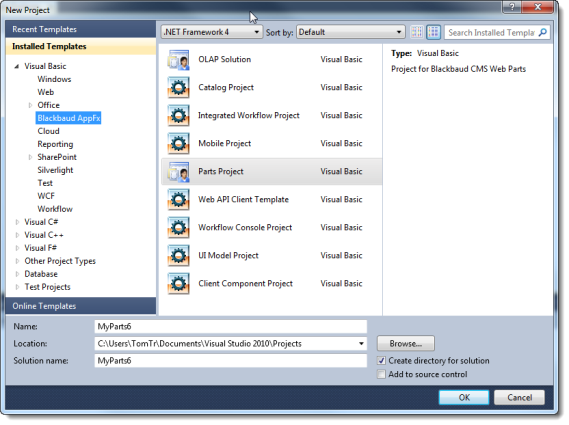
Task: Expand the Visual C# tree node
Action: pyautogui.click(x=17, y=222)
